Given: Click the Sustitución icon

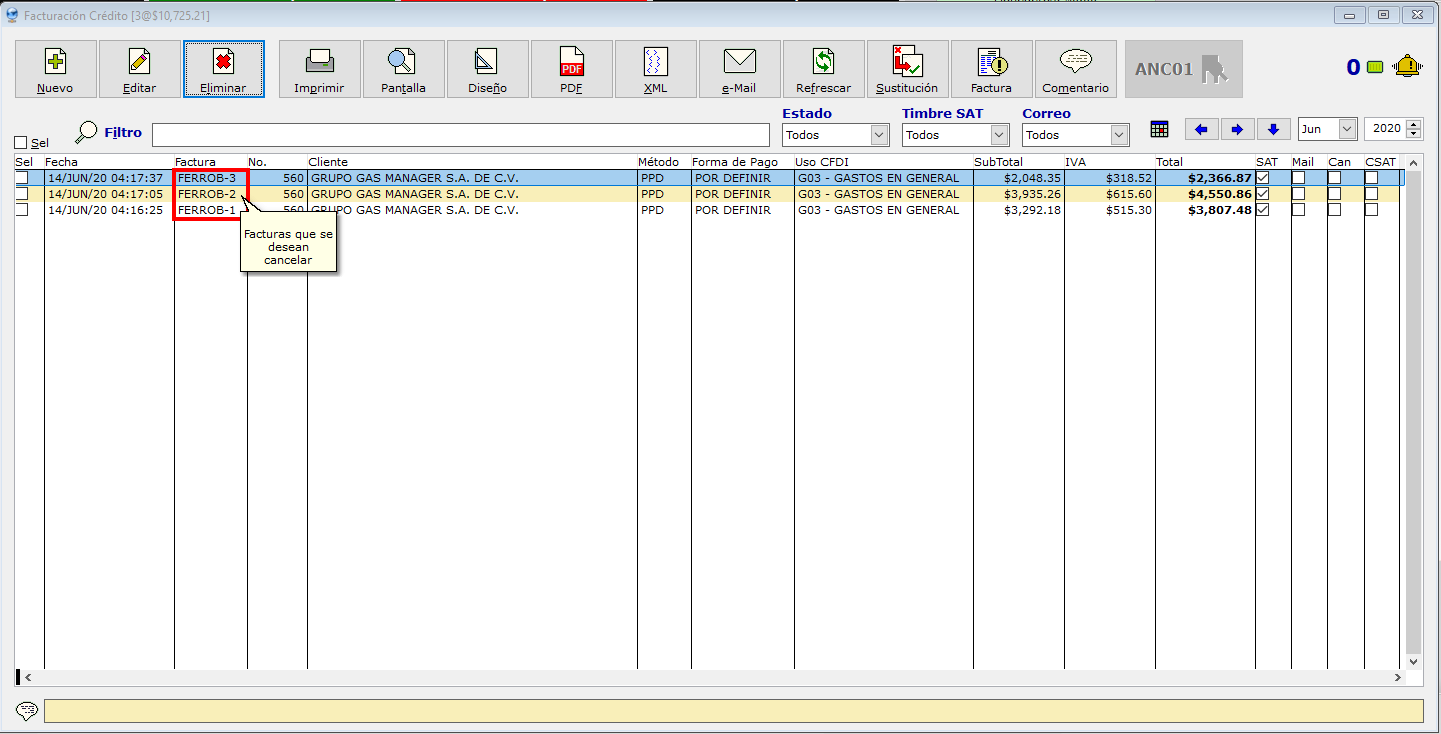Looking at the screenshot, I should [x=907, y=69].
